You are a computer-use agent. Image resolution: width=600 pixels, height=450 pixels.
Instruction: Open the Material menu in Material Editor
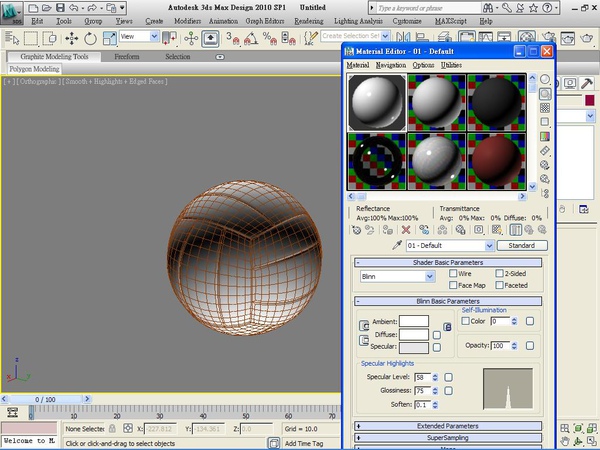pos(358,65)
